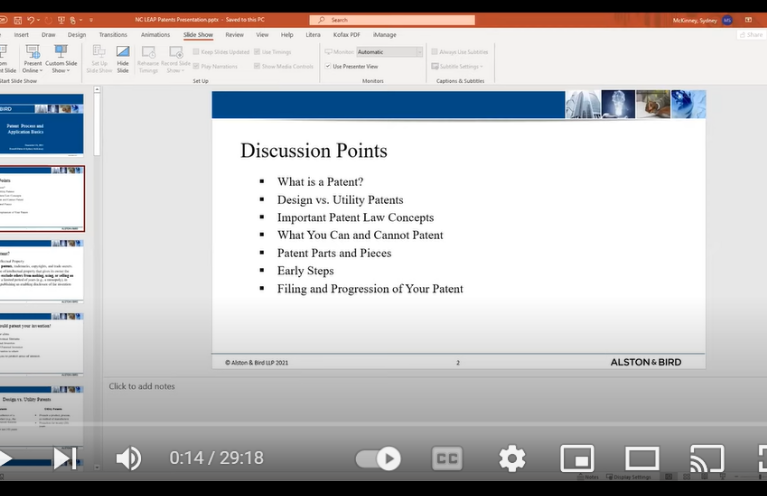Click the MS account avatar
The height and width of the screenshot is (496, 767).
[727, 20]
